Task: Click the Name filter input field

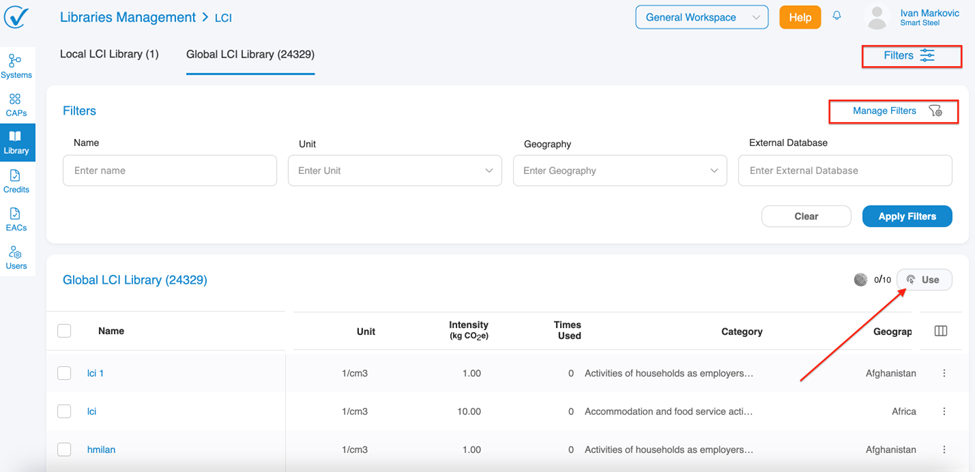Action: tap(169, 171)
